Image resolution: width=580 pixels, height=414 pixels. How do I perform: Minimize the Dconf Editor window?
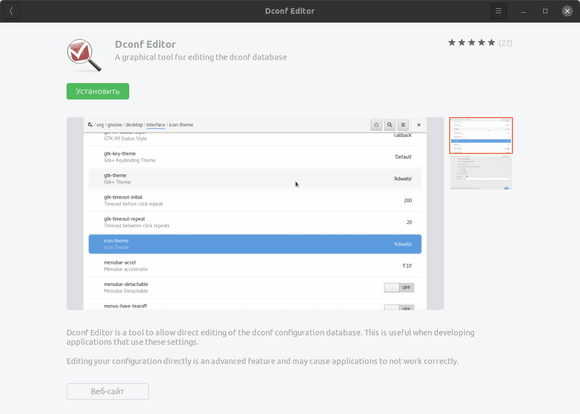point(523,11)
